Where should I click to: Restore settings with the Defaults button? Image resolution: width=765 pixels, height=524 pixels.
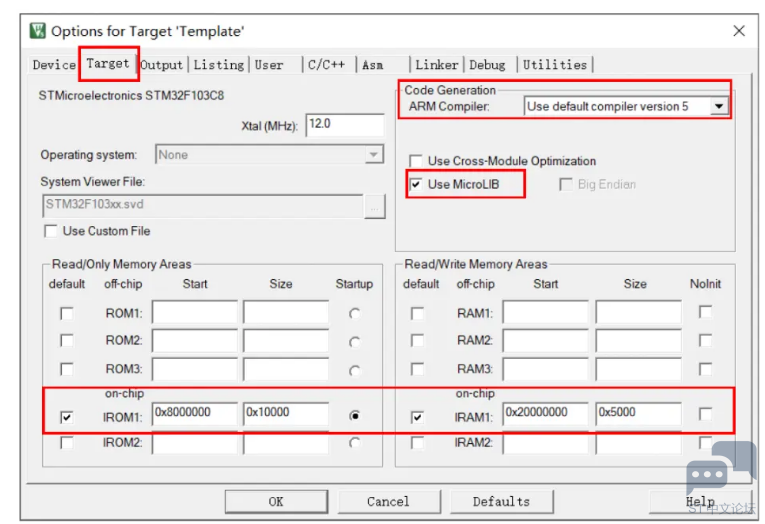[x=502, y=502]
